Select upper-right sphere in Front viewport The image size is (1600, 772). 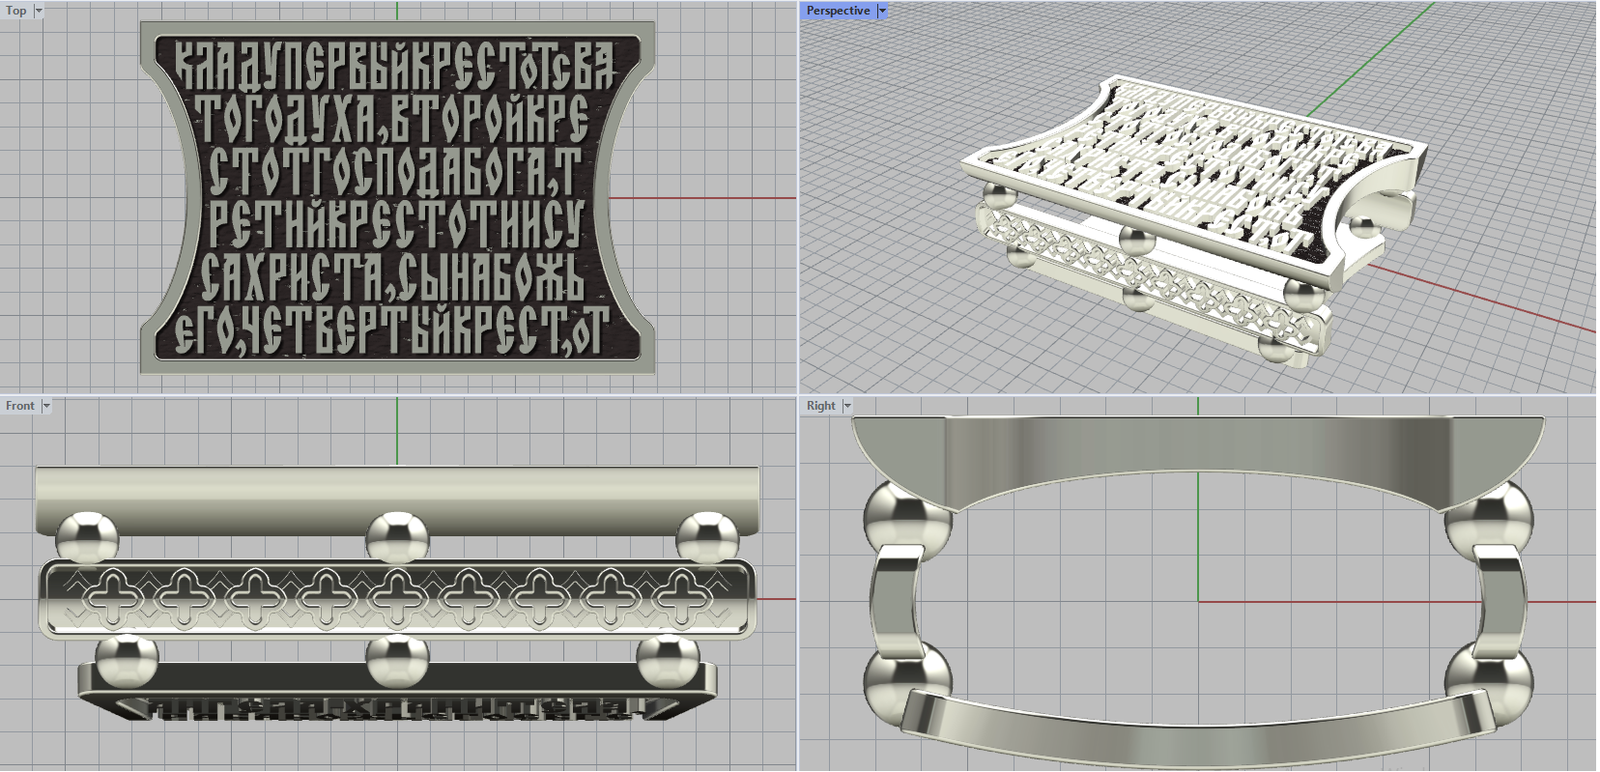point(707,537)
